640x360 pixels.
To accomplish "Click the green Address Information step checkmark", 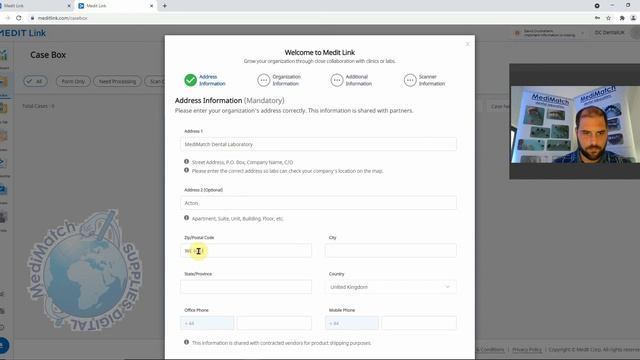I will pyautogui.click(x=190, y=80).
